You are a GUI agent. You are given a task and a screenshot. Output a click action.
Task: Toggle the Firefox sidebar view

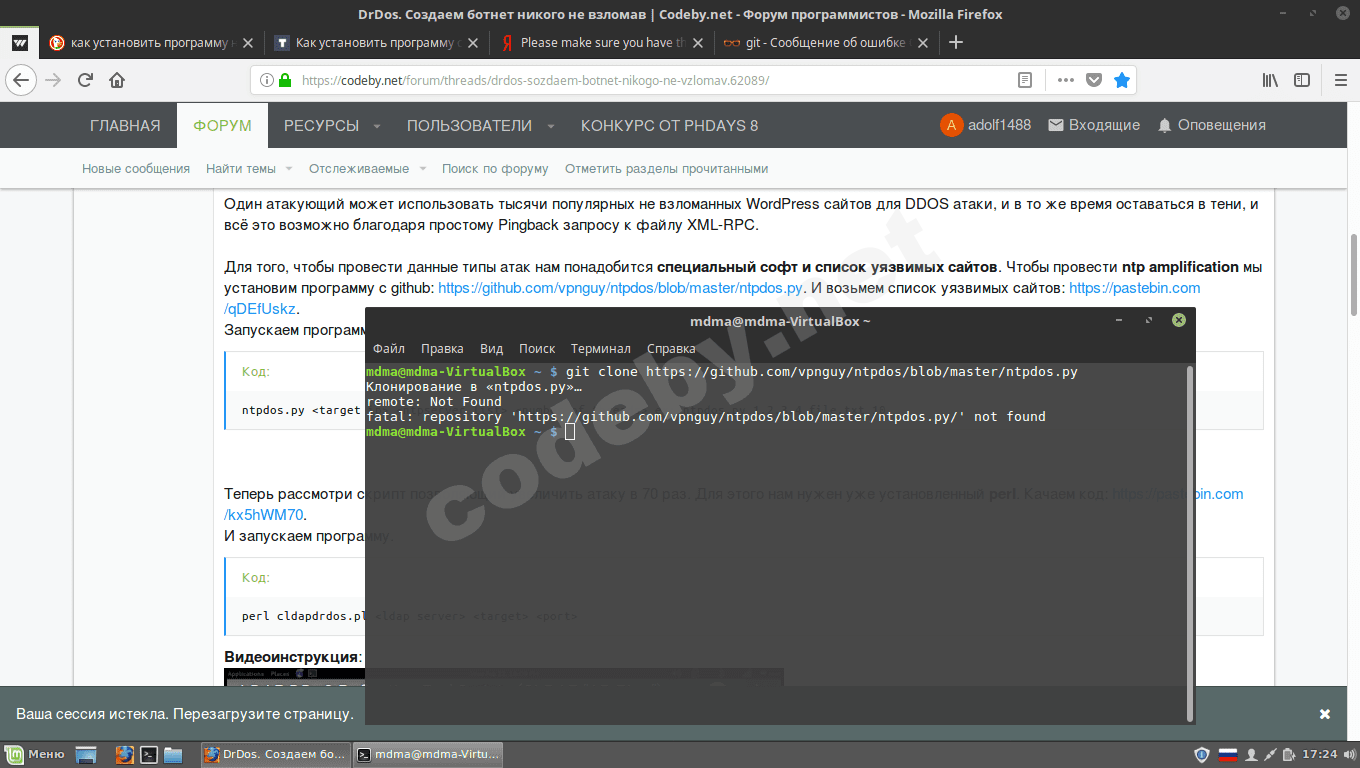(1302, 80)
